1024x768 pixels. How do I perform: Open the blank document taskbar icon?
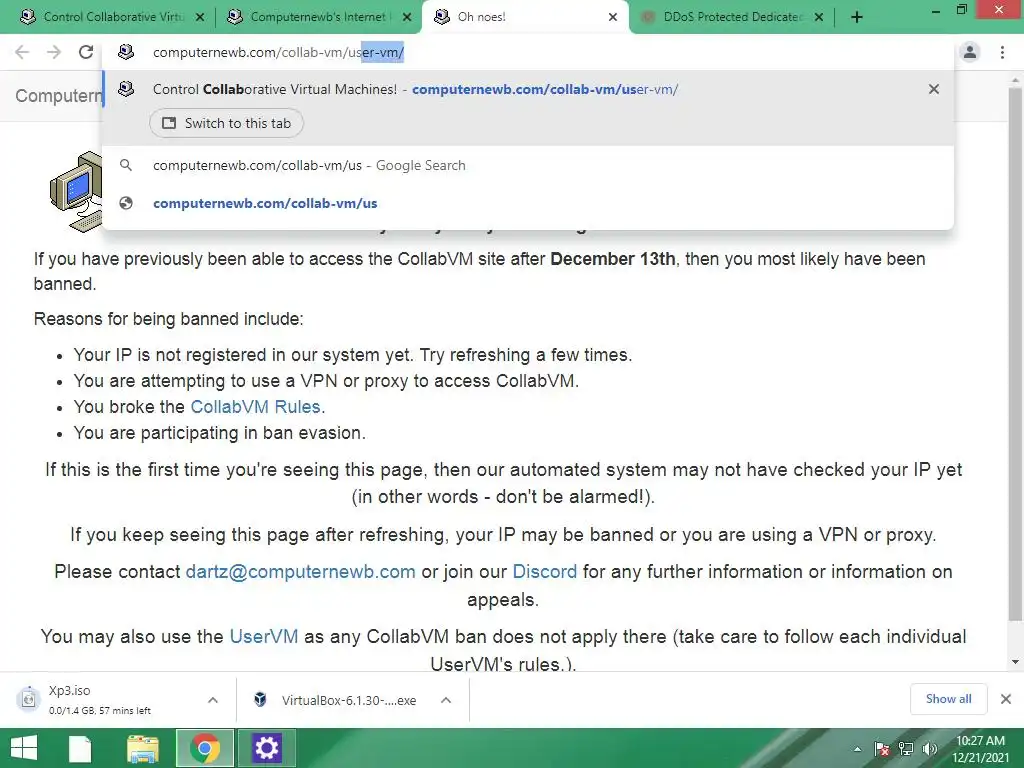tap(80, 748)
